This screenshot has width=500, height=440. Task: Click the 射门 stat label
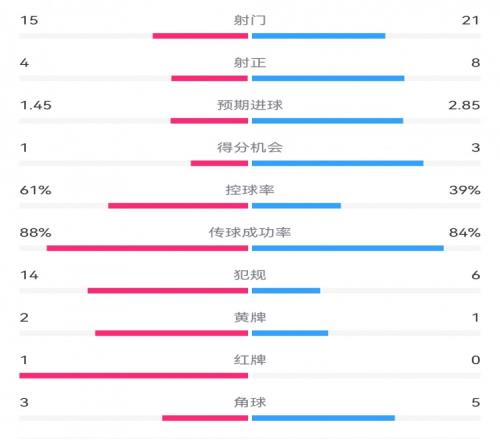click(x=250, y=20)
